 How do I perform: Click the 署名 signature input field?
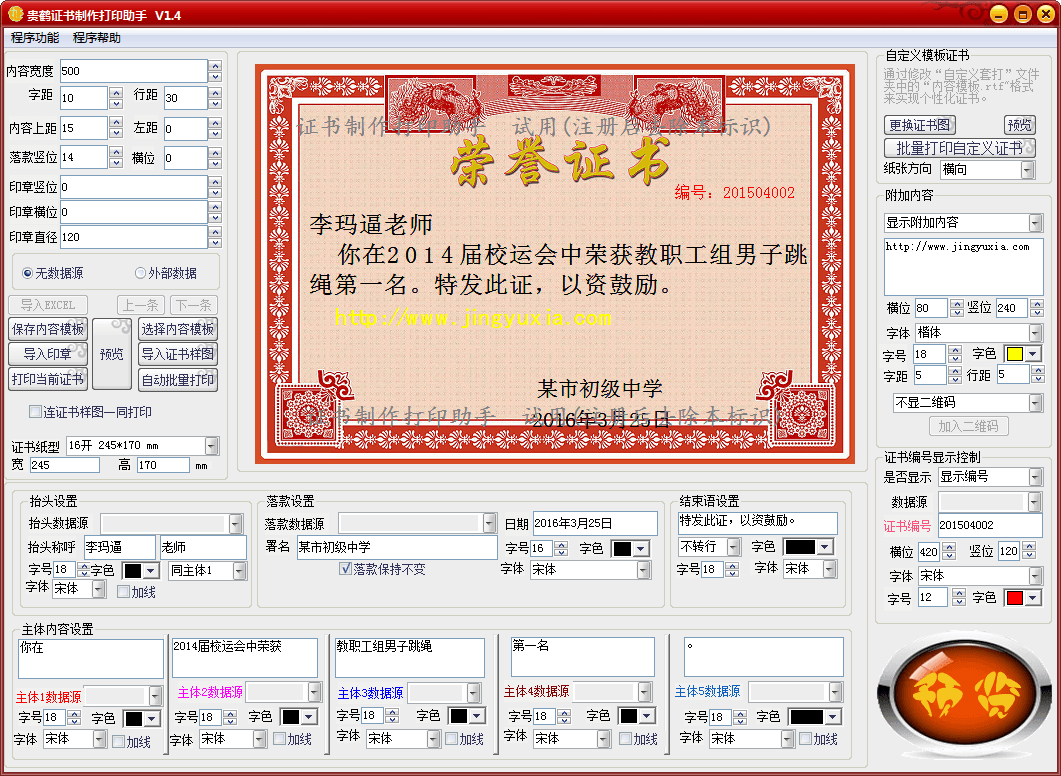[396, 548]
